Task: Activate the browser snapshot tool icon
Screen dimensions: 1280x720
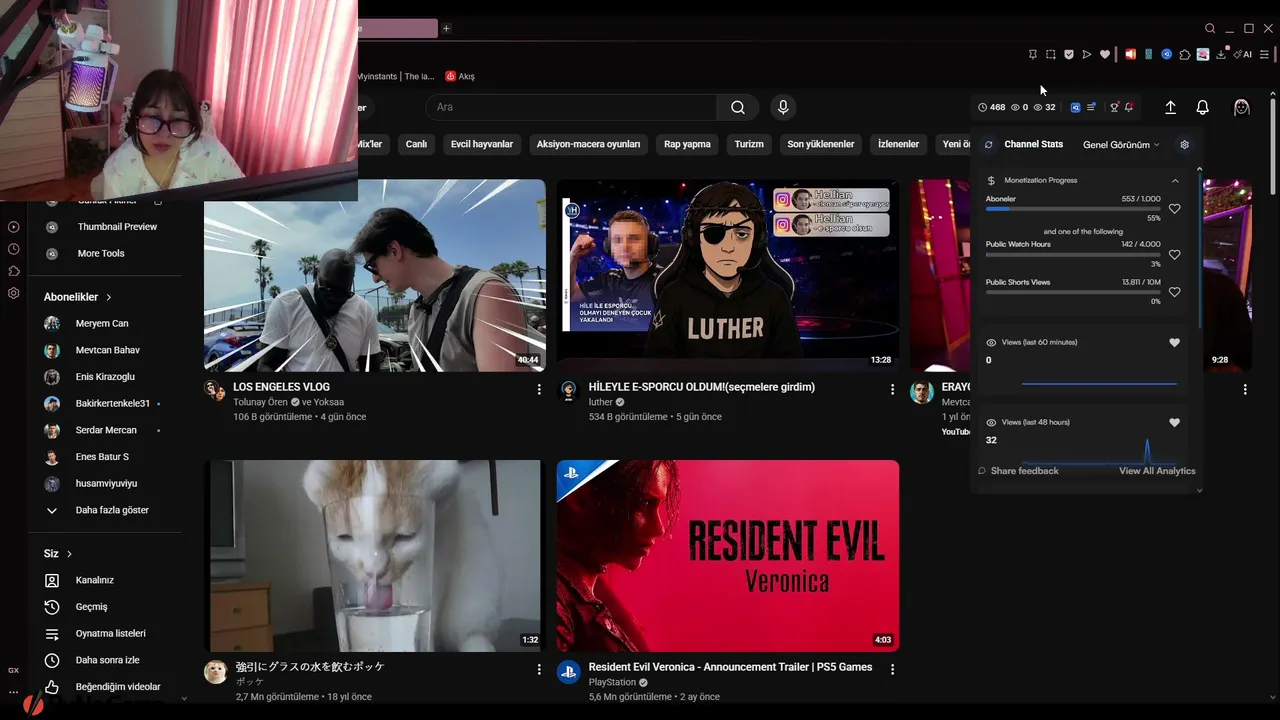Action: click(1051, 55)
